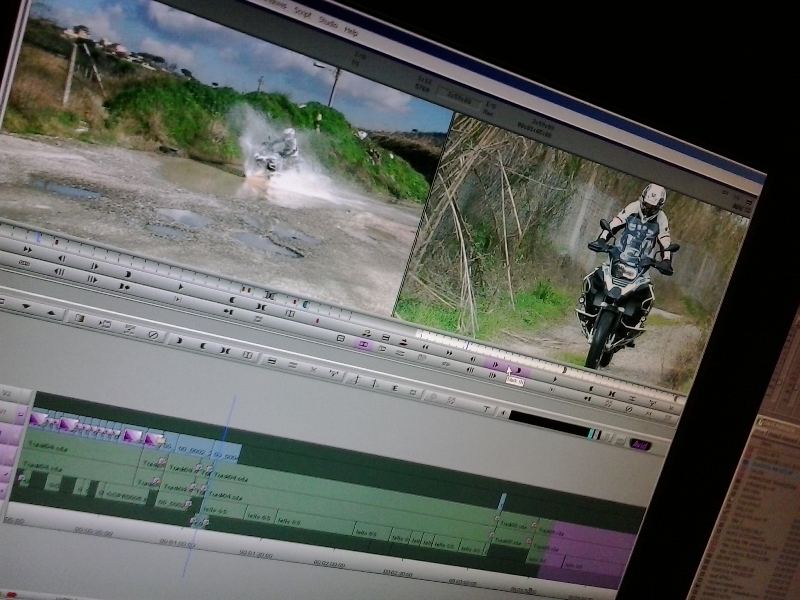Open the Help menu
Screen dimensions: 800x600
coord(351,32)
